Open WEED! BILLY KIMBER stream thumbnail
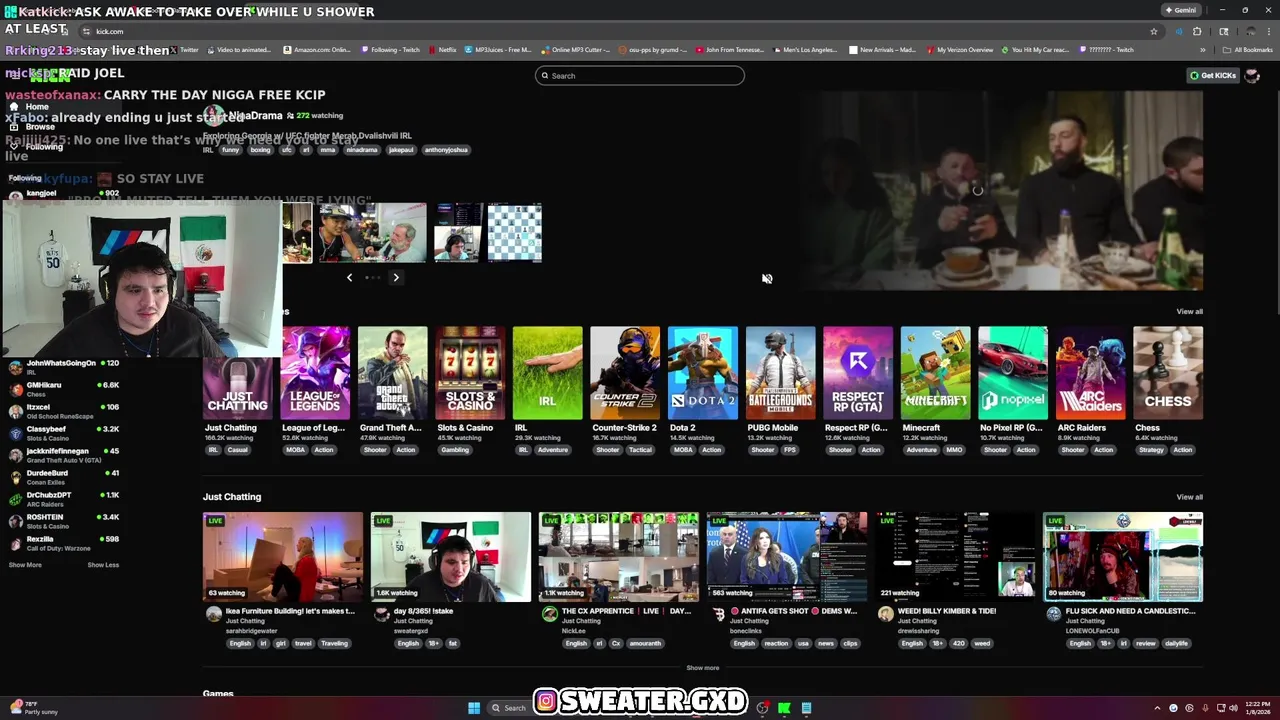Image resolution: width=1280 pixels, height=720 pixels. pos(955,557)
